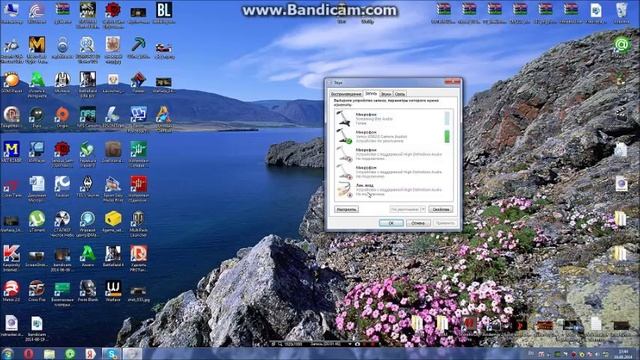The width and height of the screenshot is (640, 360).
Task: Open the green A Aвaтaрия desktop shortcut beside Battlefield 4
Action: (x=88, y=256)
